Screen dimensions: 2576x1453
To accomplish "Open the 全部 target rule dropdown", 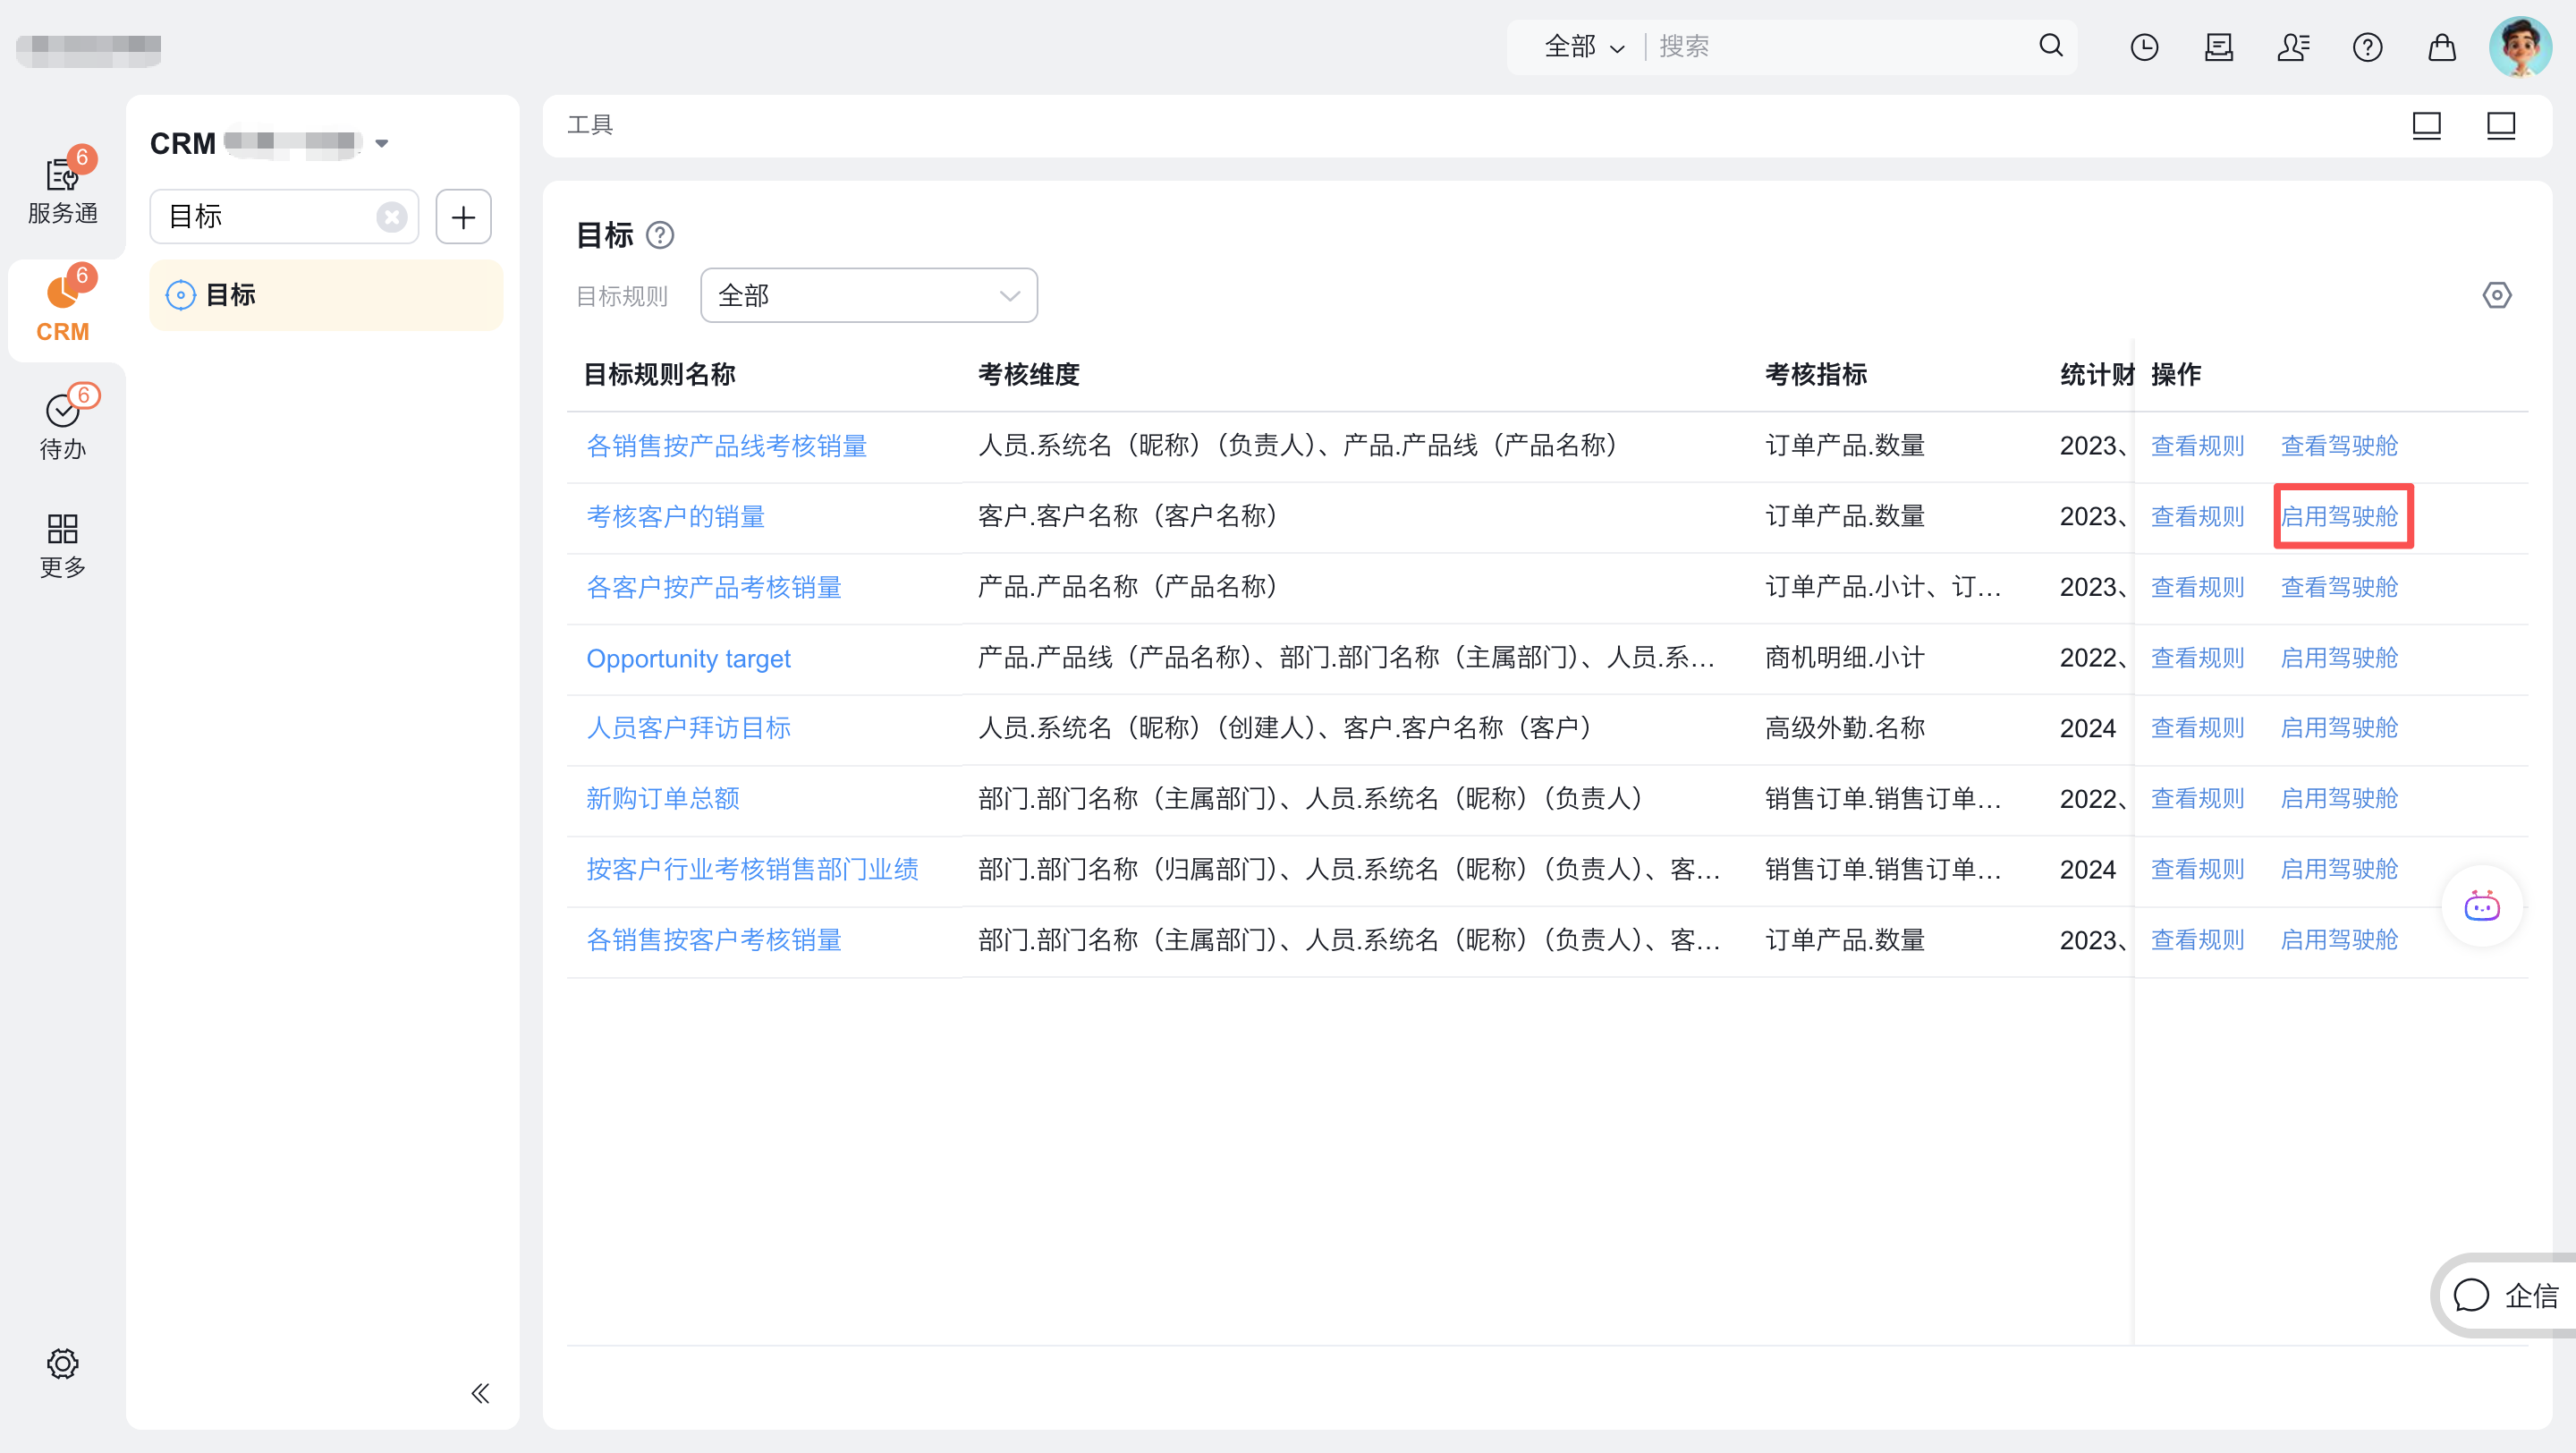I will [x=868, y=295].
